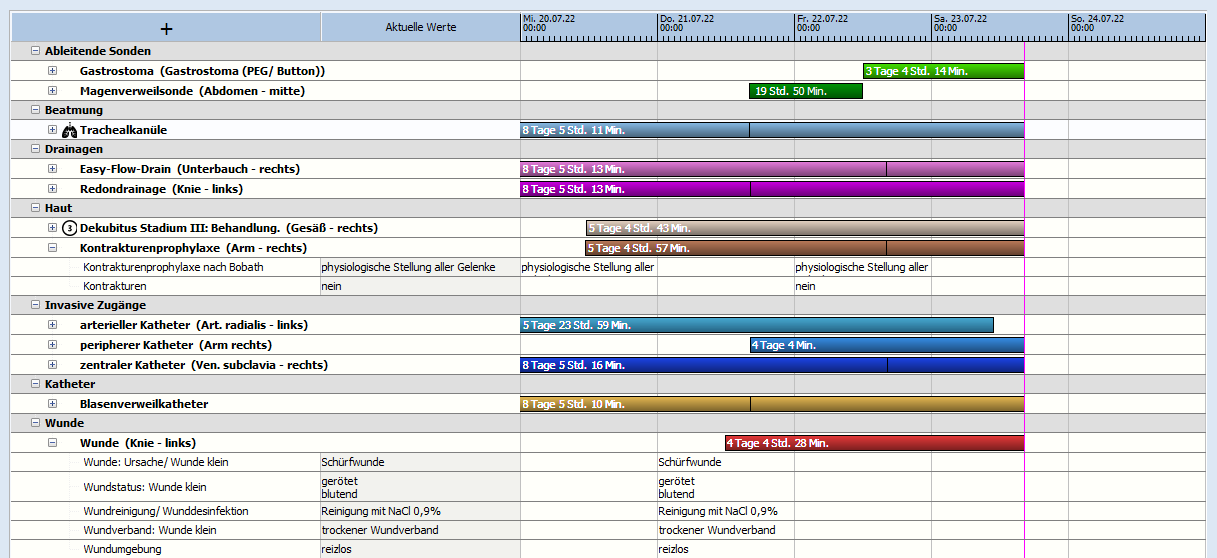Select the Redondrainage tree item

161,189
